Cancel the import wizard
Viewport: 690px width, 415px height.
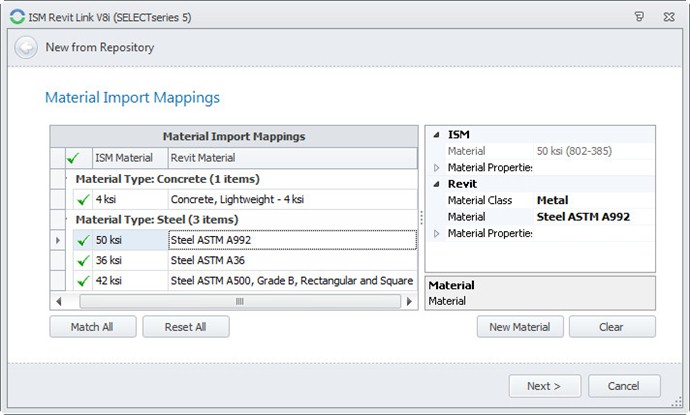[x=624, y=386]
